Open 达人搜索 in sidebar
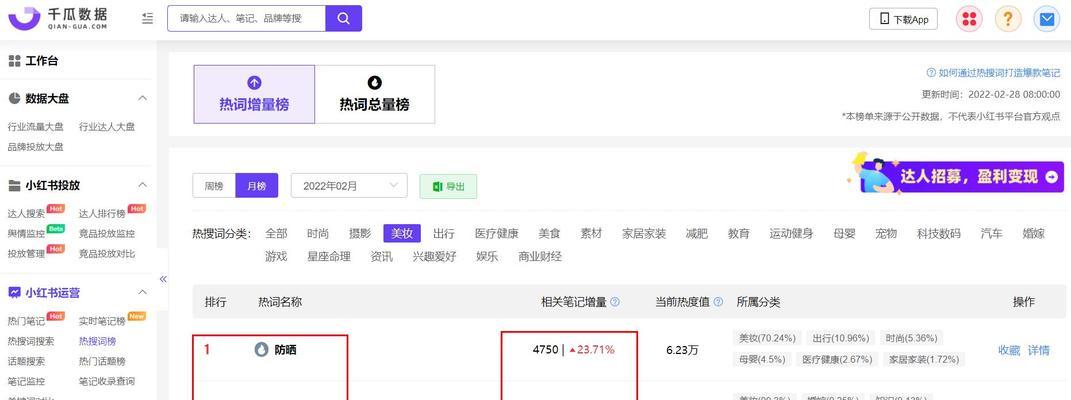 [x=27, y=213]
